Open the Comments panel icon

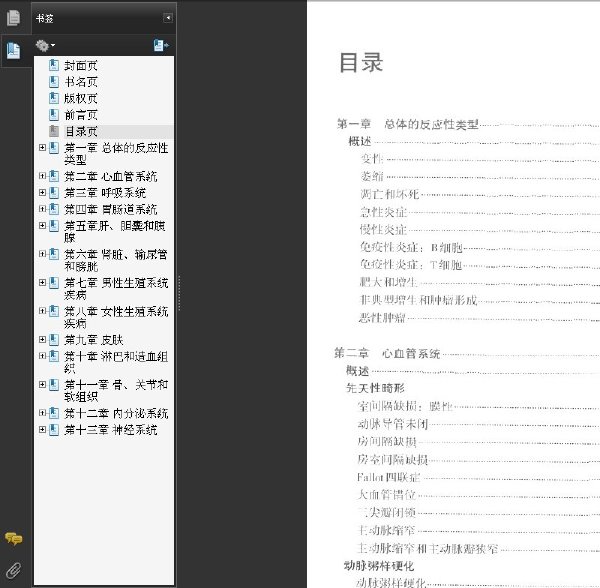point(14,539)
